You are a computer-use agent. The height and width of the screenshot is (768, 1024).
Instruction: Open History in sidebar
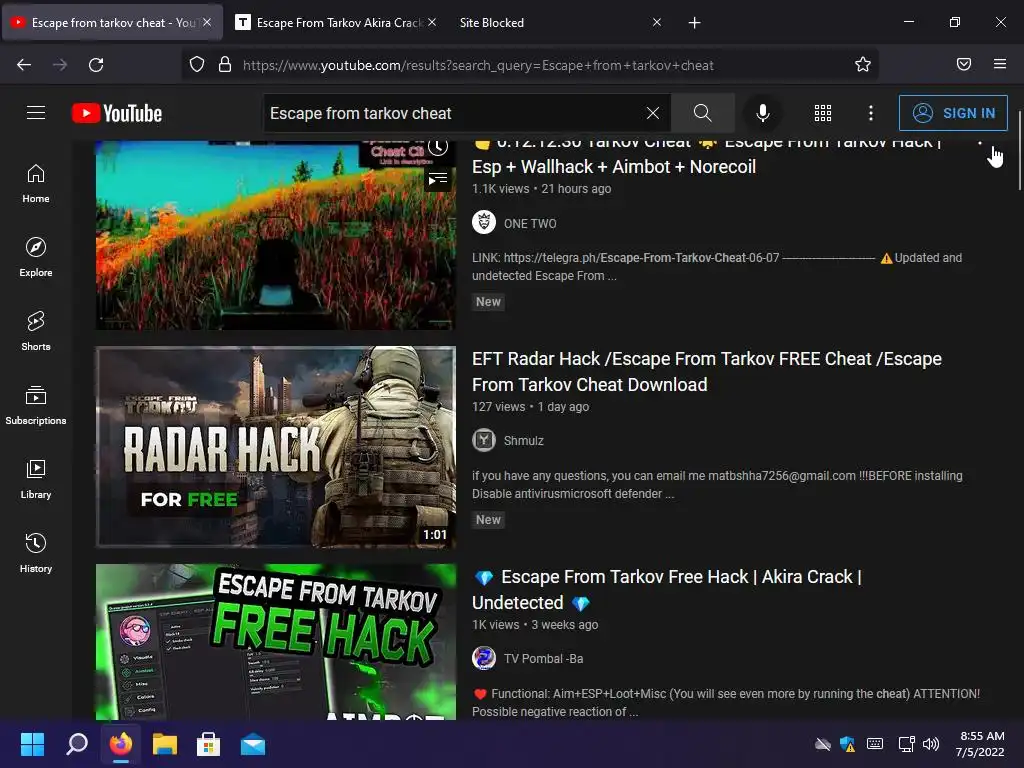pos(36,553)
